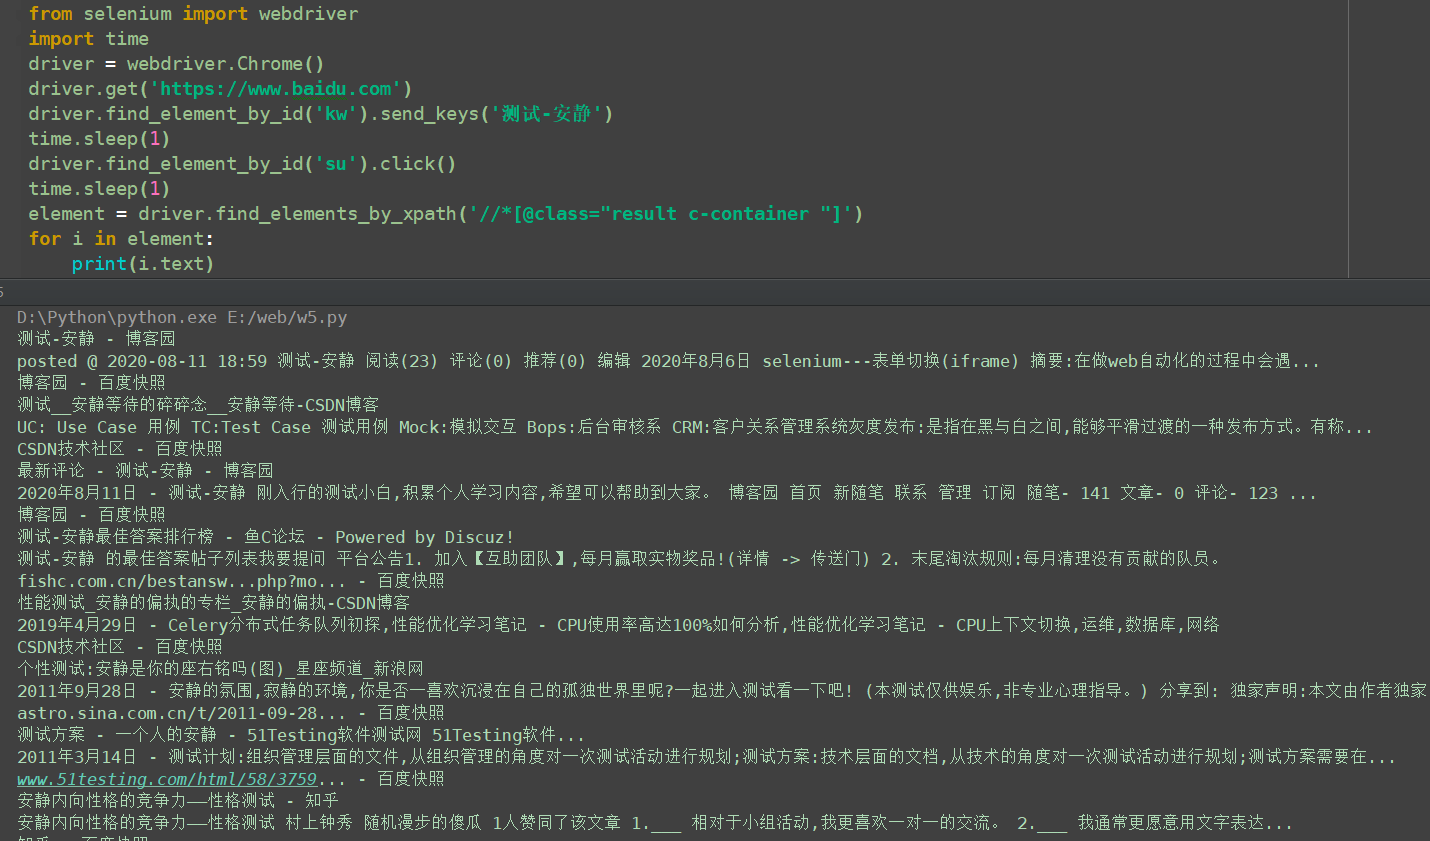The height and width of the screenshot is (841, 1430).
Task: Click the output line mentioning 'Powered by Discuz!'
Action: (265, 537)
